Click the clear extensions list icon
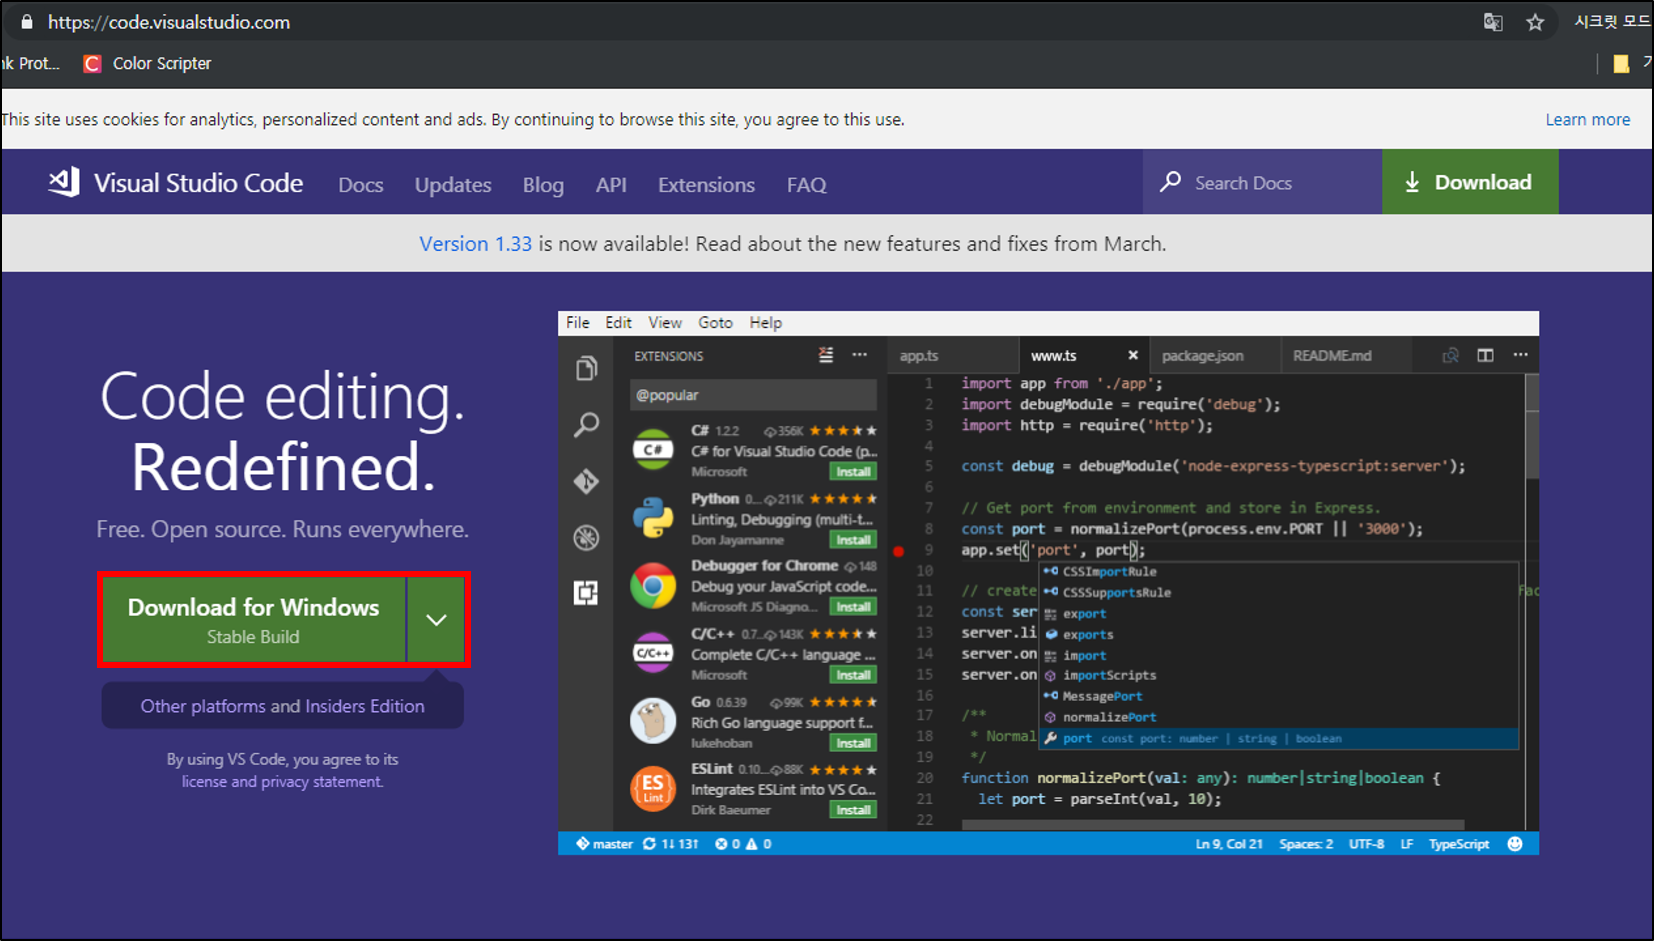1654x941 pixels. point(826,355)
